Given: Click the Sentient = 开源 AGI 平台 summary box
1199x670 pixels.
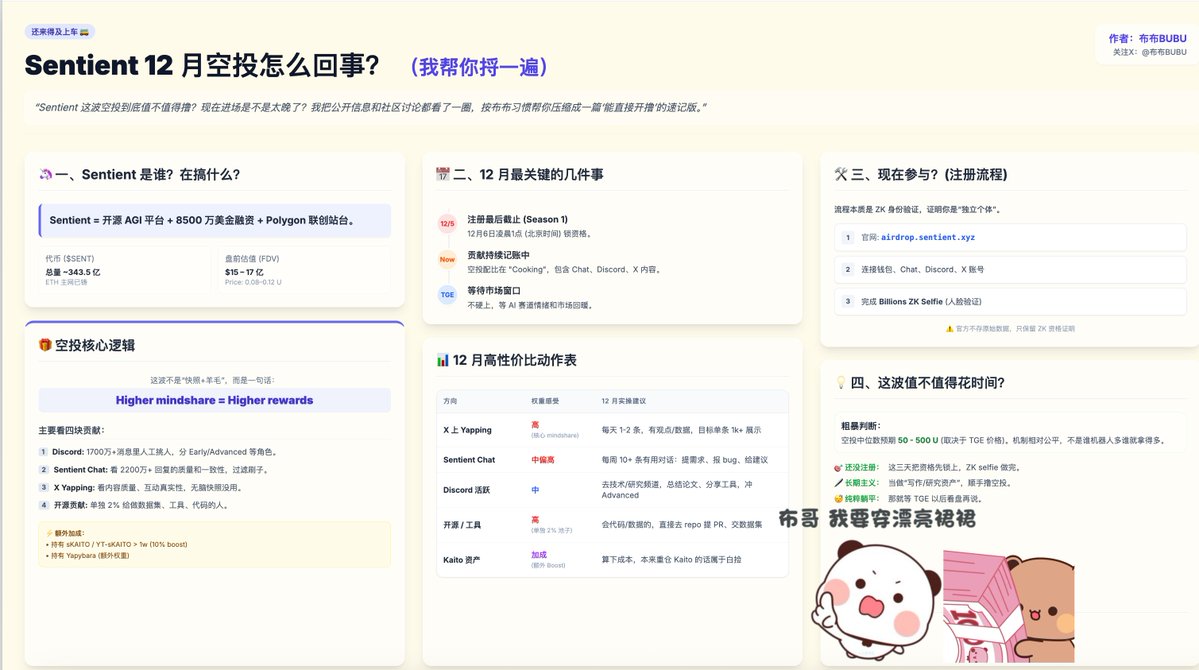Looking at the screenshot, I should point(215,220).
